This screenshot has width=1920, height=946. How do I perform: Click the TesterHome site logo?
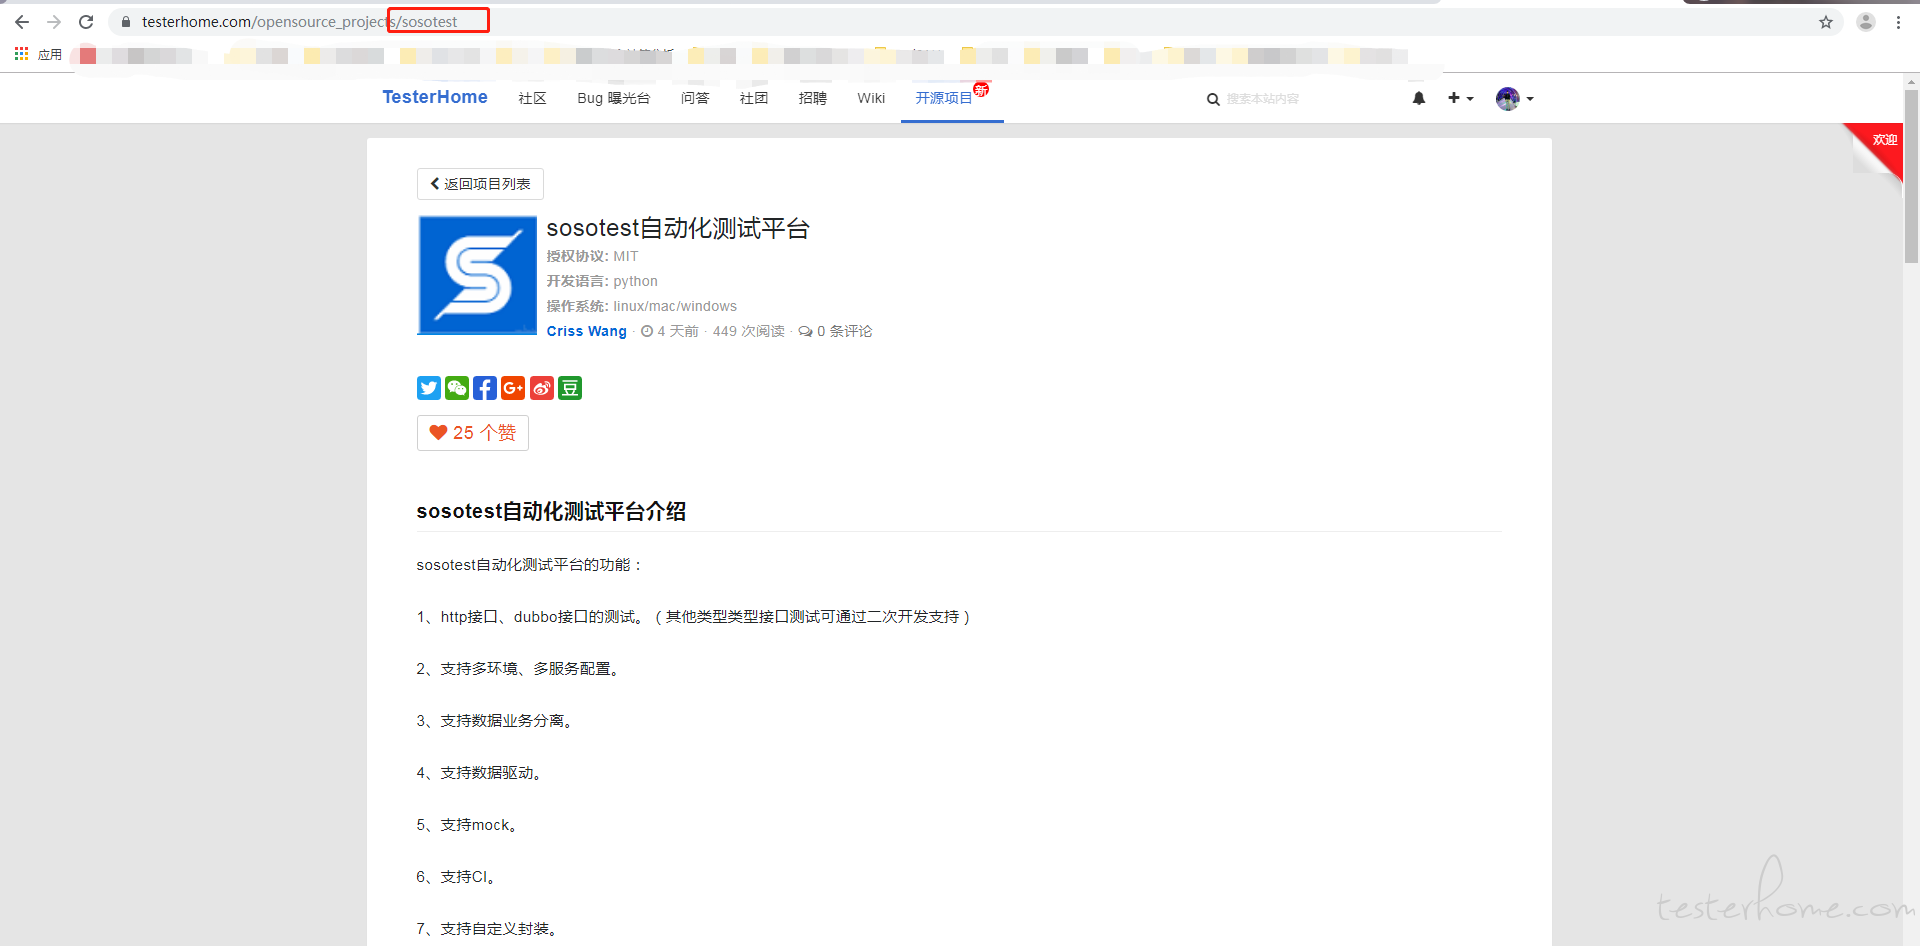tap(435, 97)
